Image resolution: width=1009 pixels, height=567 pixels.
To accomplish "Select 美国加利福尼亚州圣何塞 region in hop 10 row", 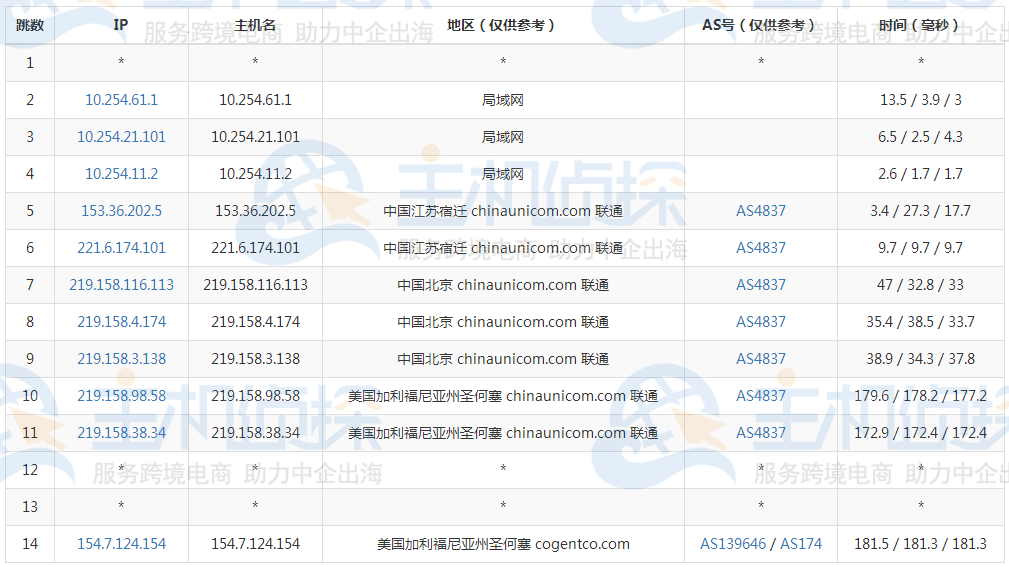I will coord(503,396).
